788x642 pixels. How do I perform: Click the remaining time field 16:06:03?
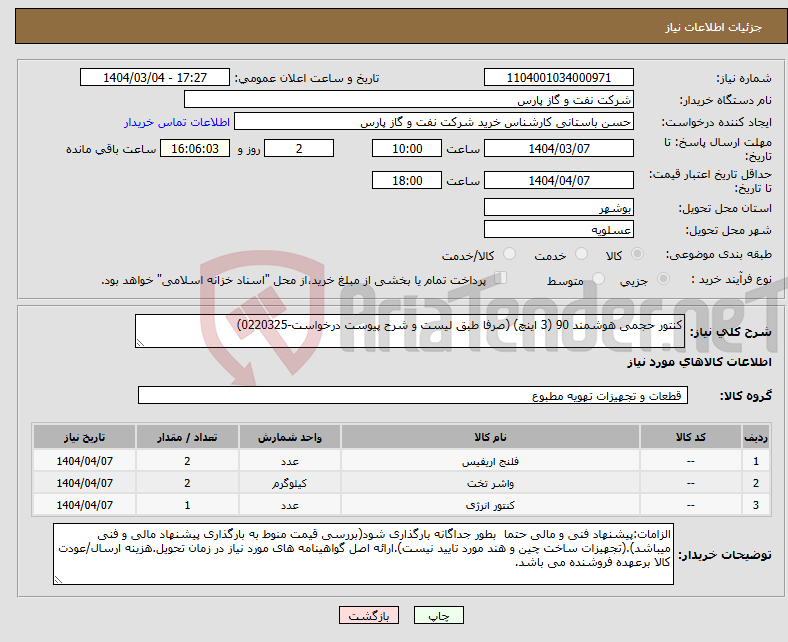(x=195, y=148)
